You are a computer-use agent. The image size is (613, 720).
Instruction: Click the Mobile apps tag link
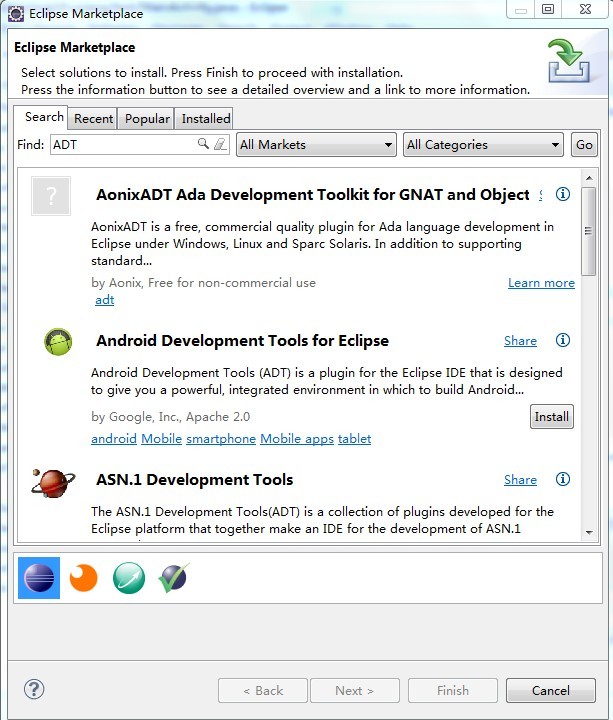click(x=297, y=439)
